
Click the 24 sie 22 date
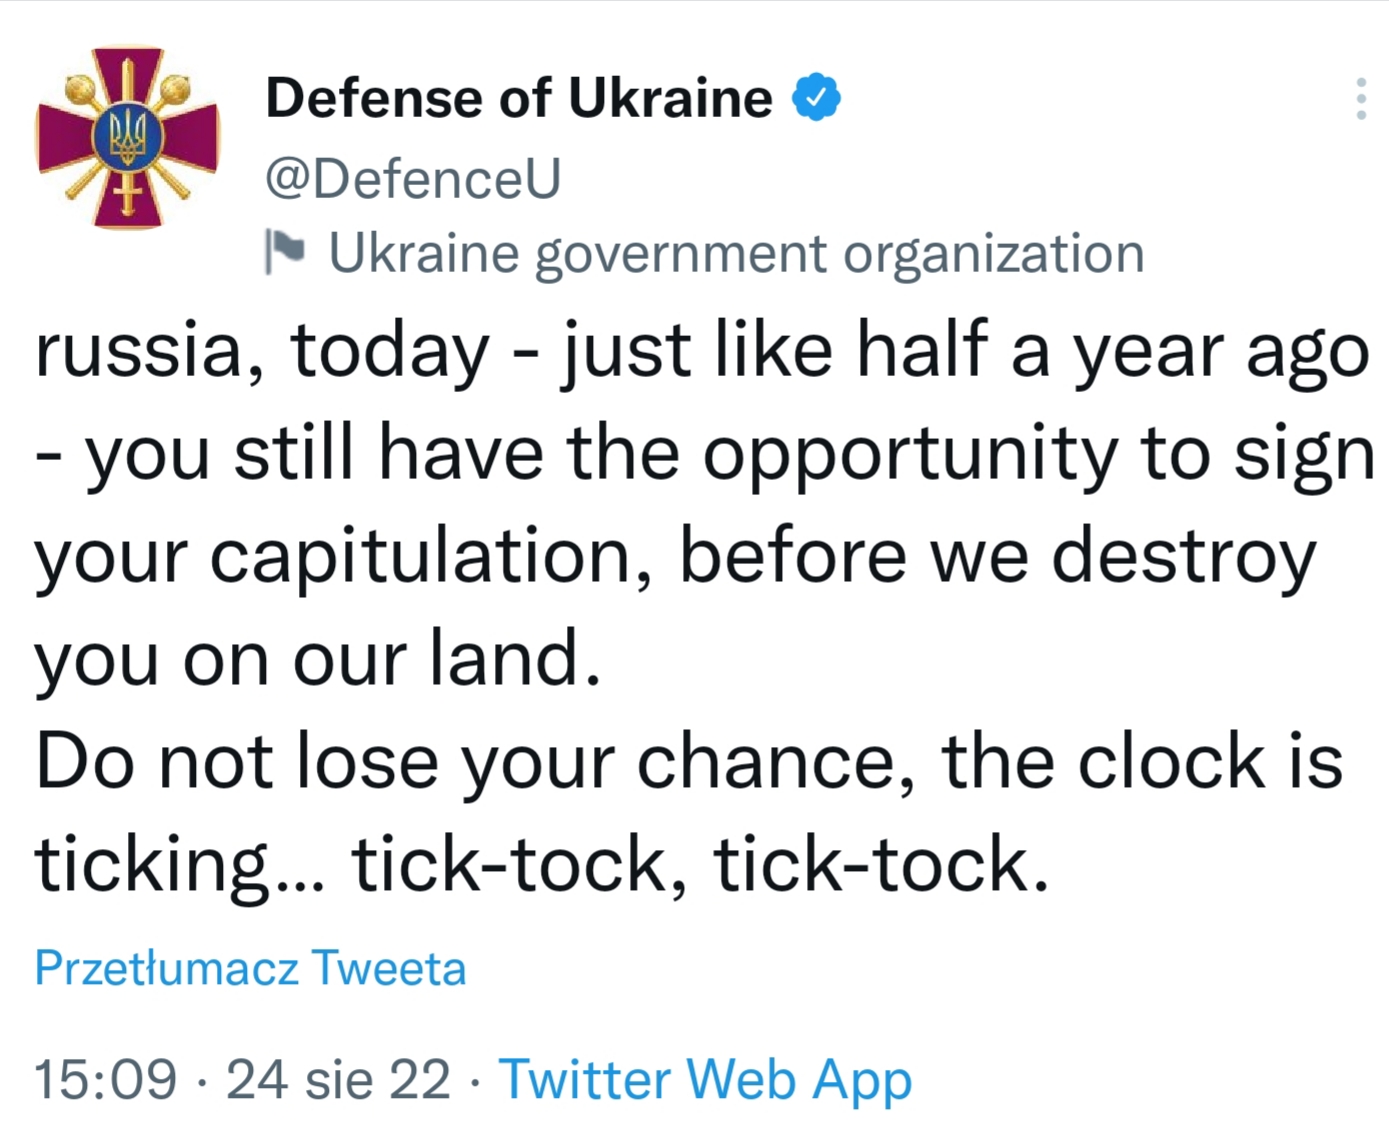338,1080
